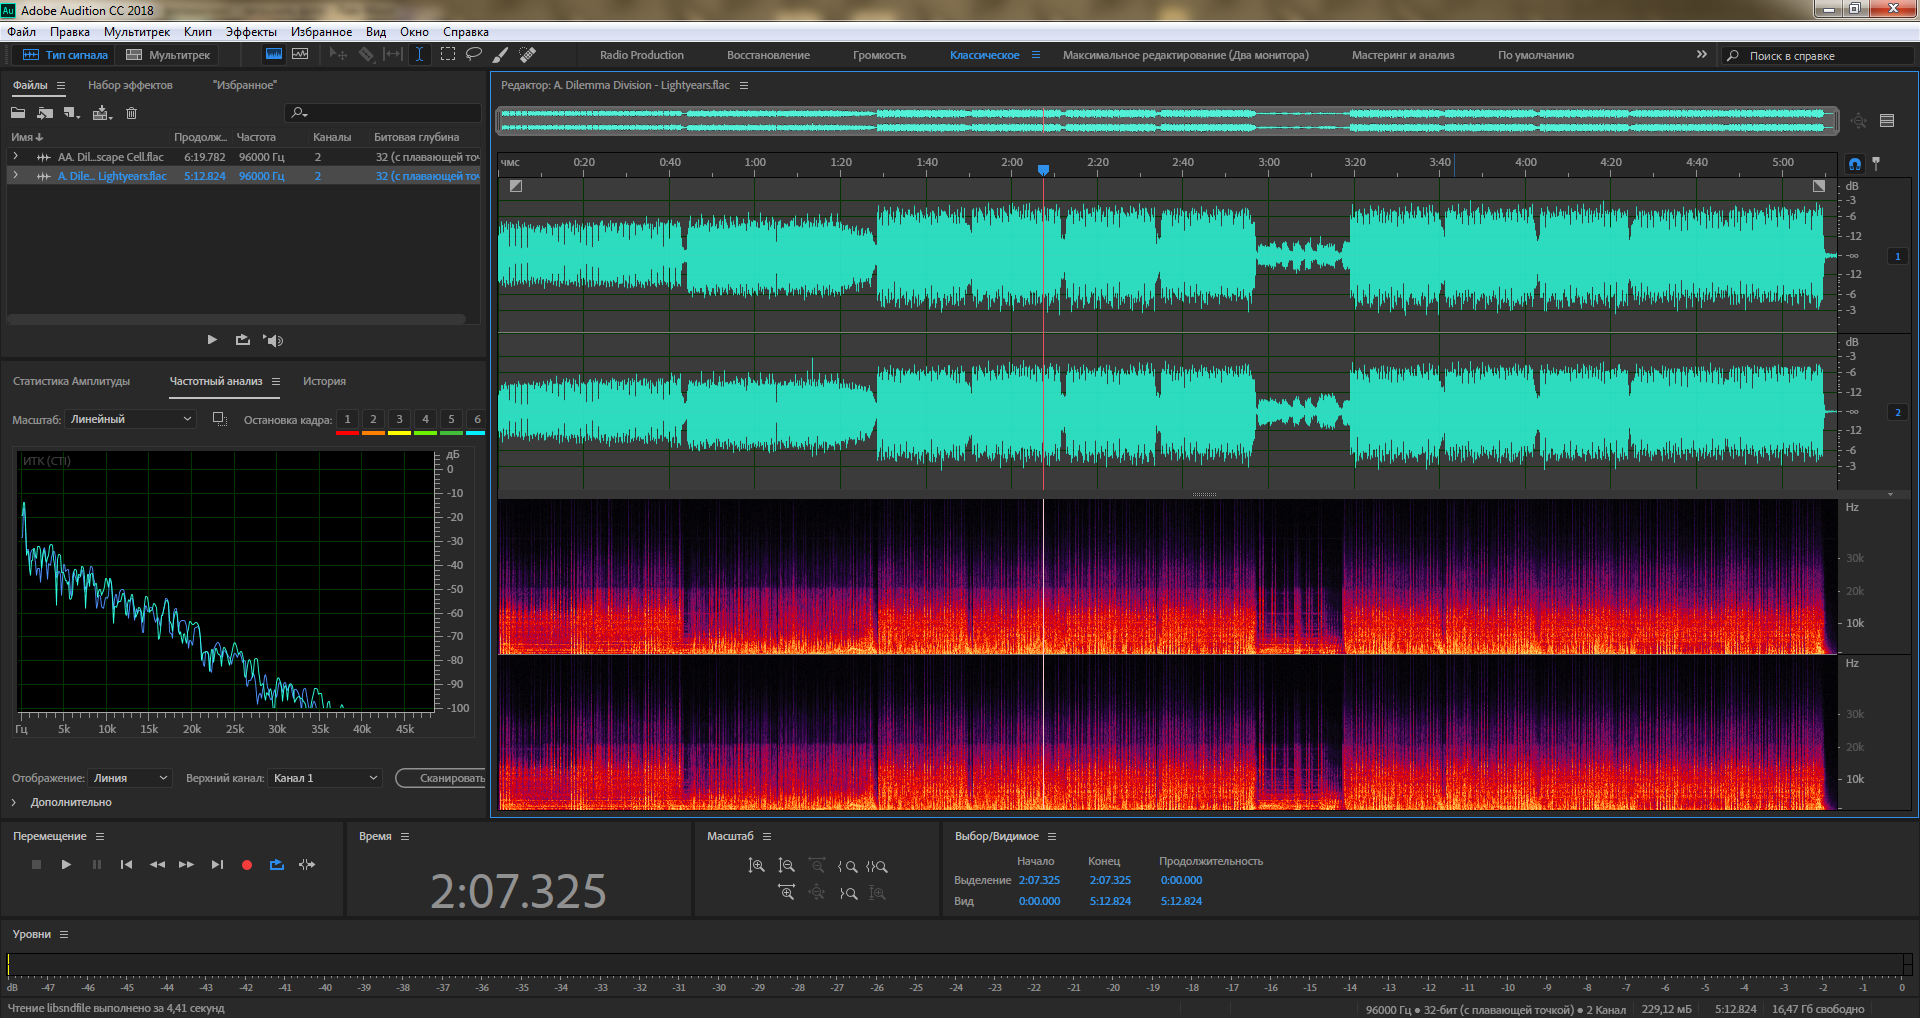Click the red freeze-frame button 1
1920x1018 pixels.
click(347, 420)
